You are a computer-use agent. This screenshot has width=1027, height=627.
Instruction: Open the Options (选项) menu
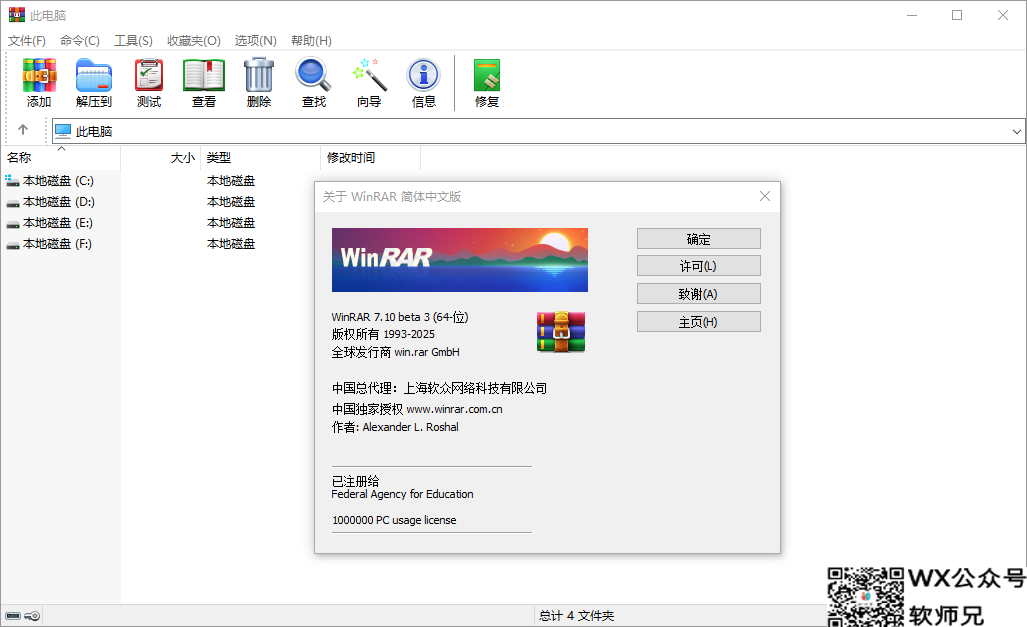click(255, 40)
